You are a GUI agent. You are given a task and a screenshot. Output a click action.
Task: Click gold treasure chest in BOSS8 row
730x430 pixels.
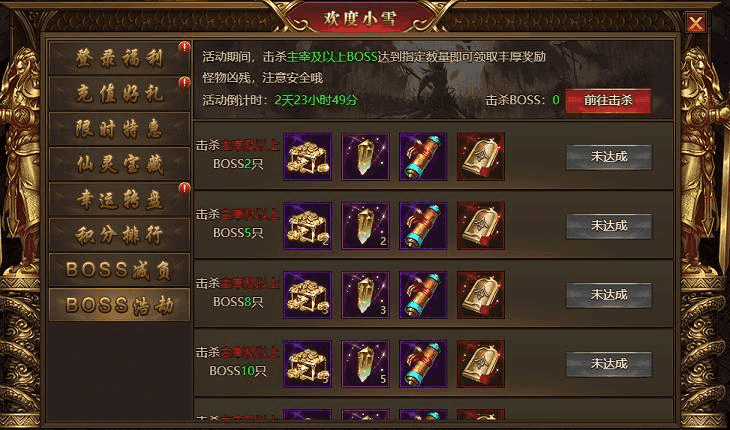(308, 295)
